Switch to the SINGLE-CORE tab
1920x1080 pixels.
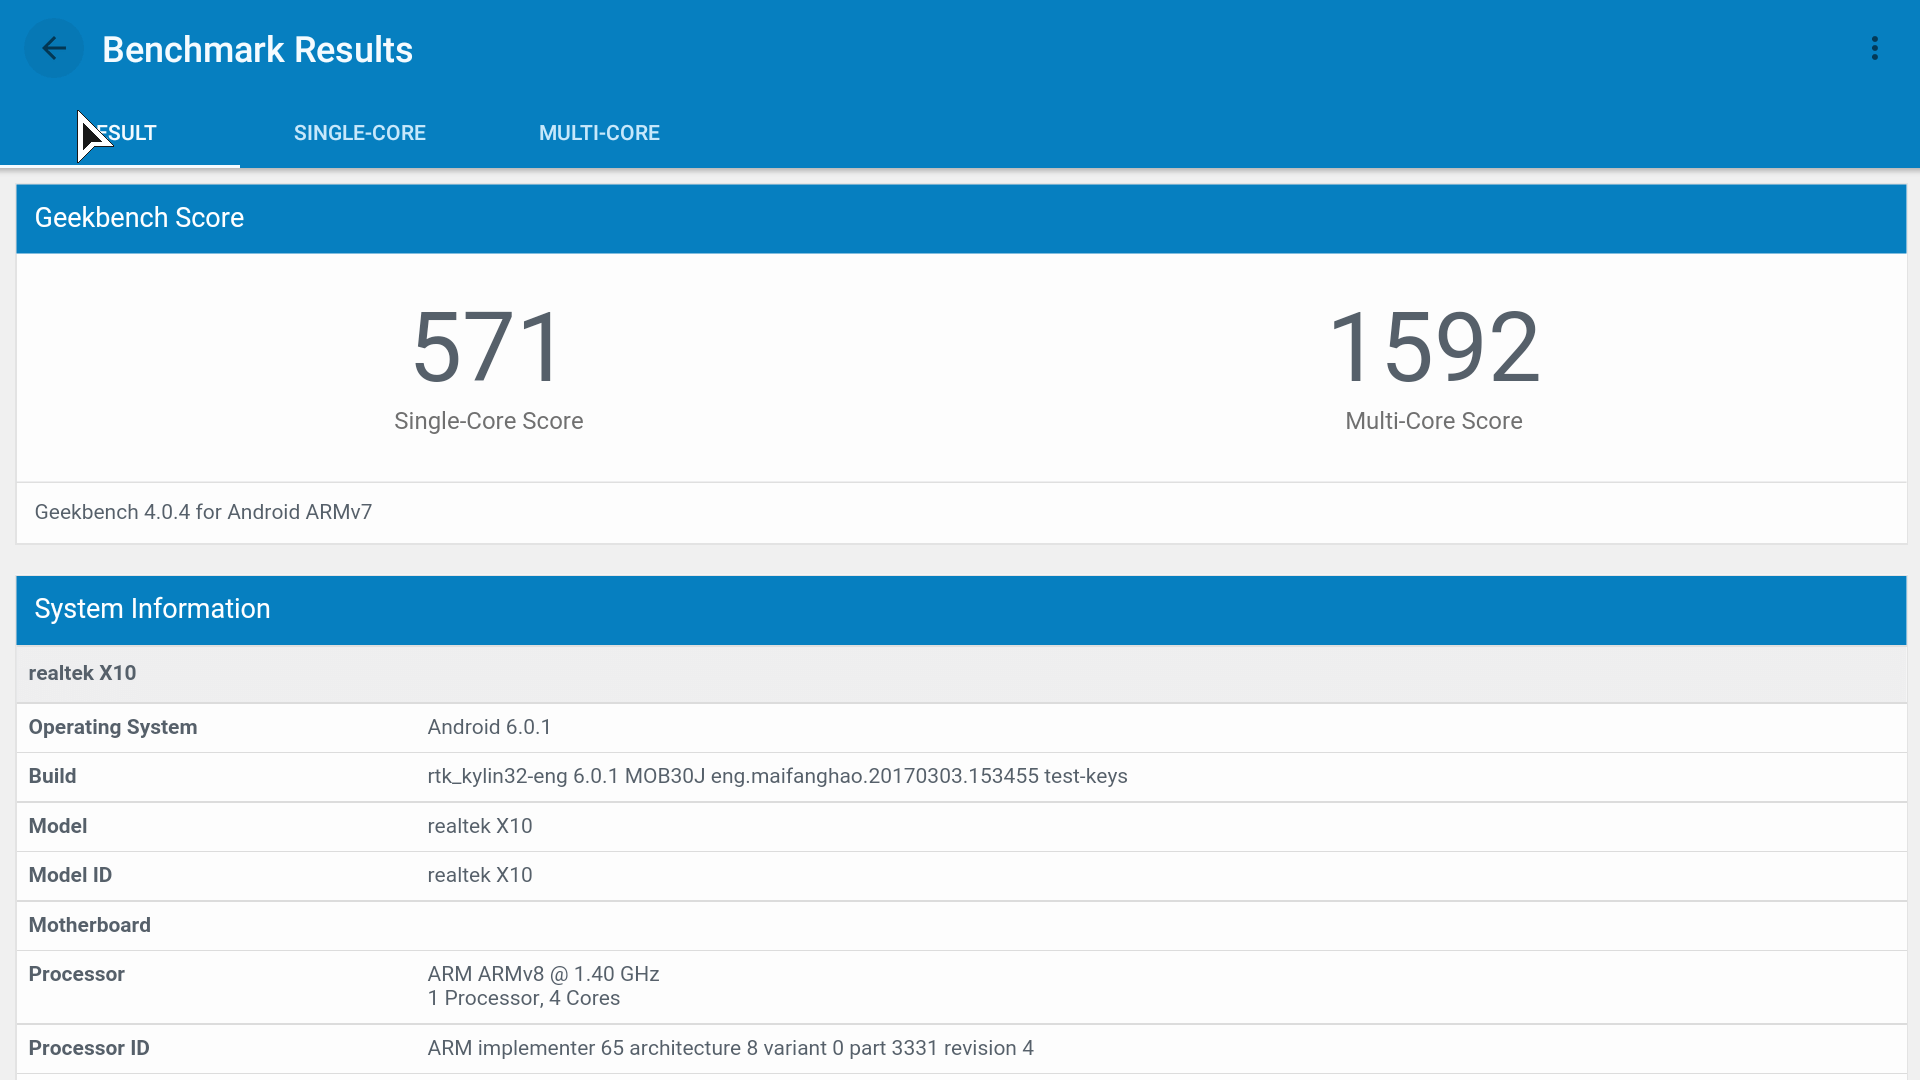point(360,133)
